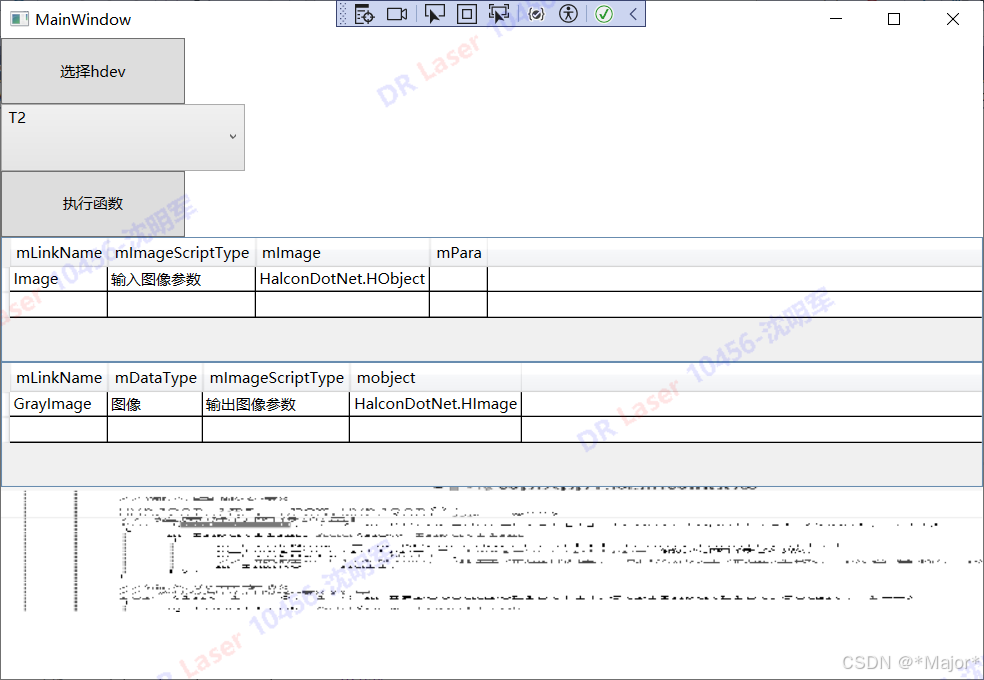The image size is (984, 680).
Task: Click the mPara column header
Action: [458, 252]
